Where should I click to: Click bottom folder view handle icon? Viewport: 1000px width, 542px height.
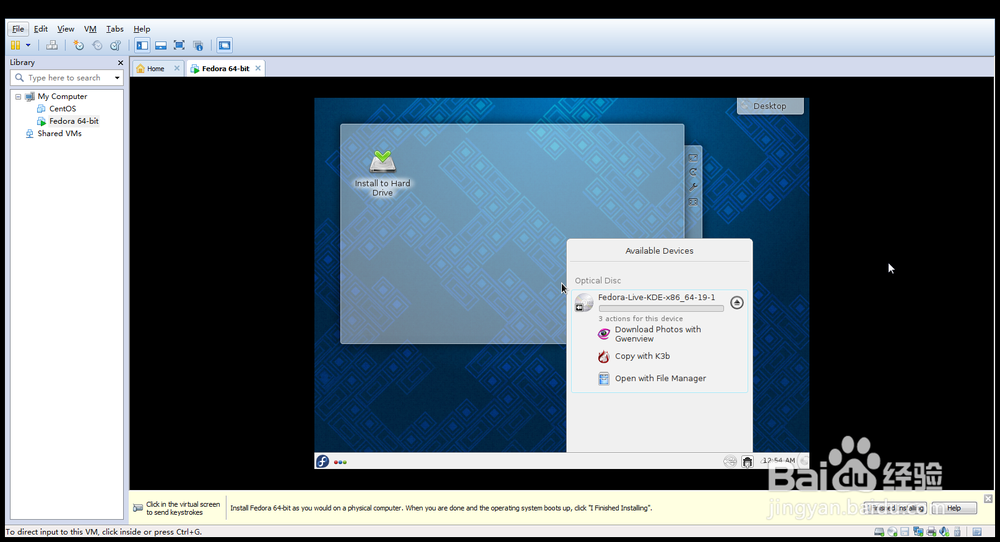[x=693, y=201]
